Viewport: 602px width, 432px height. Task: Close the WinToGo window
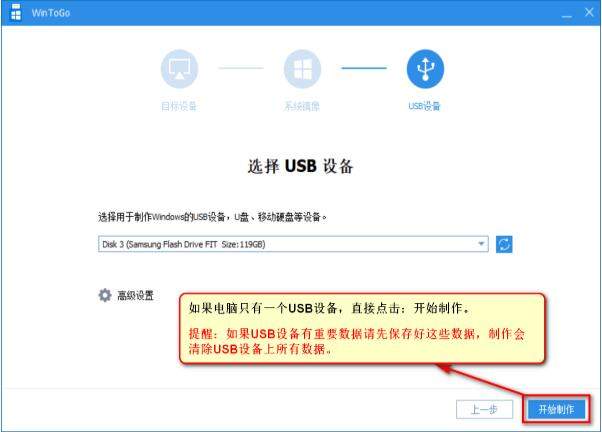click(x=589, y=12)
